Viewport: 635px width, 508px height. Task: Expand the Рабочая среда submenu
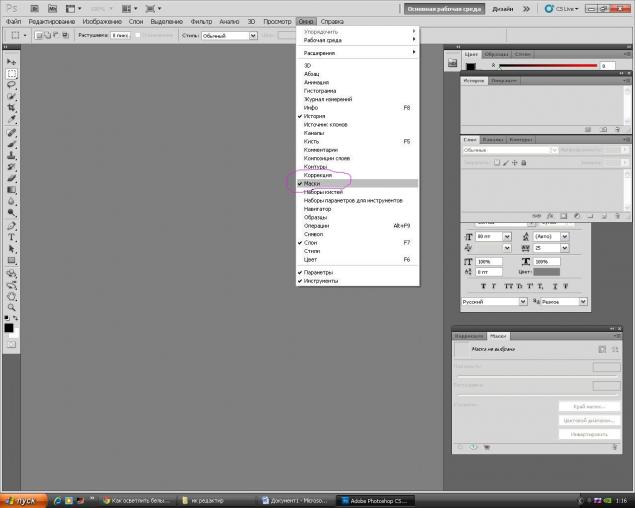357,40
